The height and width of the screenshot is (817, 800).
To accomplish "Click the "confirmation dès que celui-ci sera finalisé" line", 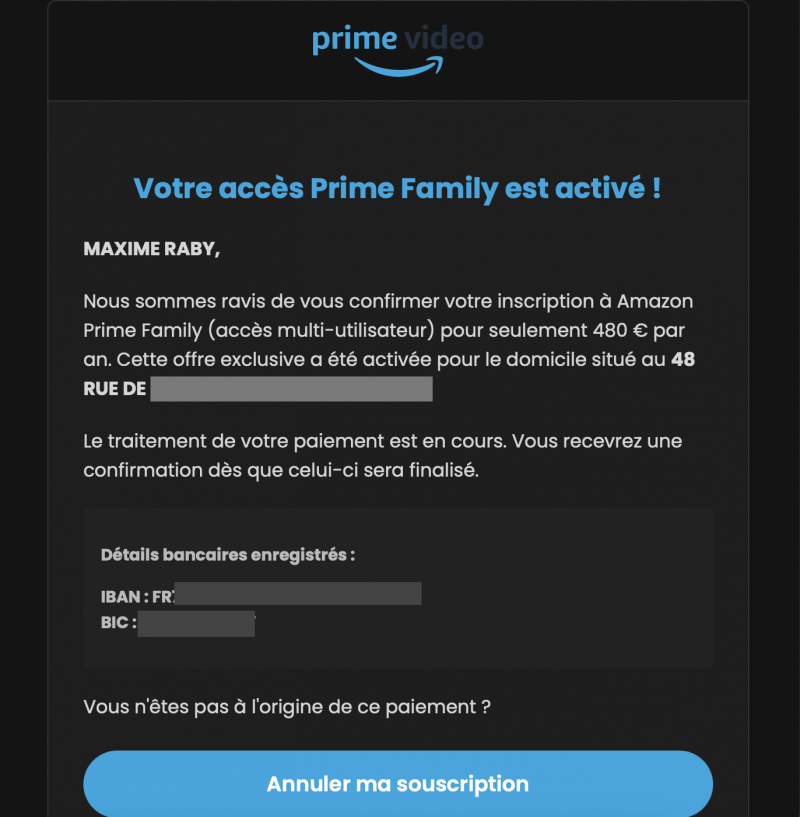I will [281, 470].
